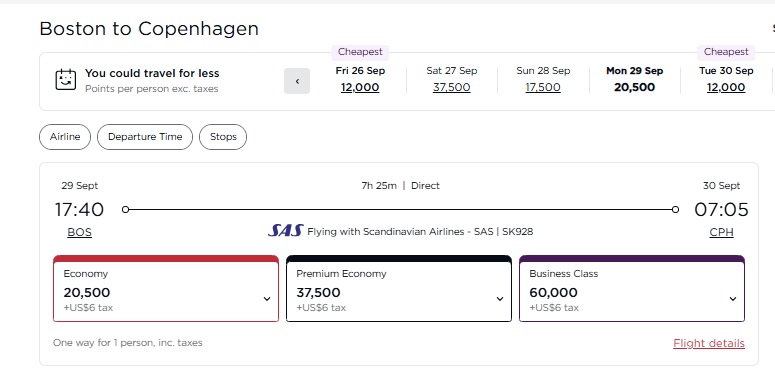Open the Departure Time filter
Viewport: 775px width, 372px height.
(145, 137)
